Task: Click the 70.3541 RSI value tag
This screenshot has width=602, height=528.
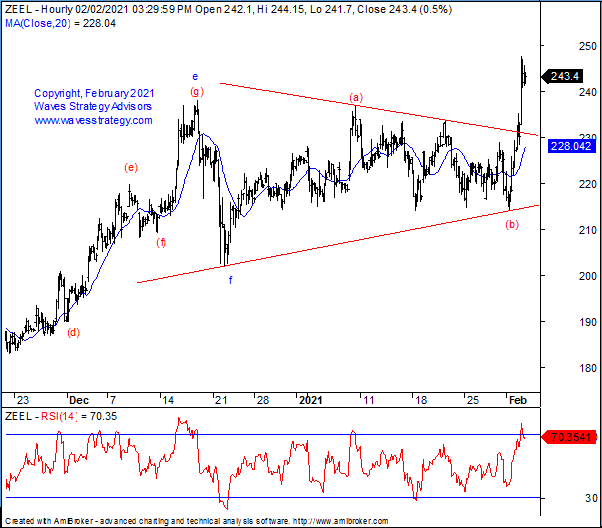Action: (x=569, y=437)
